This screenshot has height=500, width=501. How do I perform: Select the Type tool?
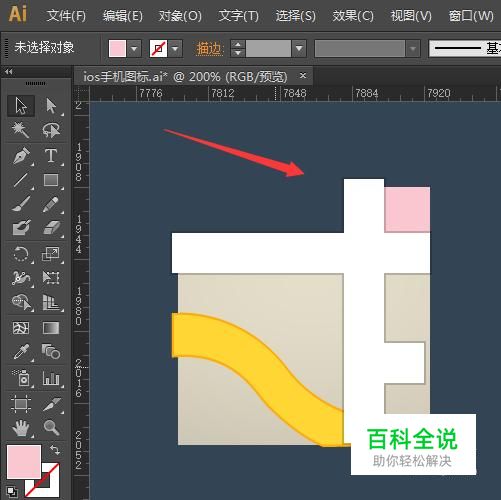point(51,156)
